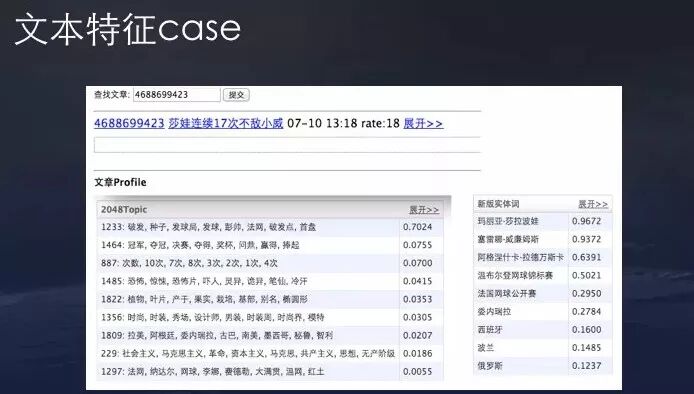Click entity score 0.1600
This screenshot has width=694, height=394.
[x=586, y=330]
